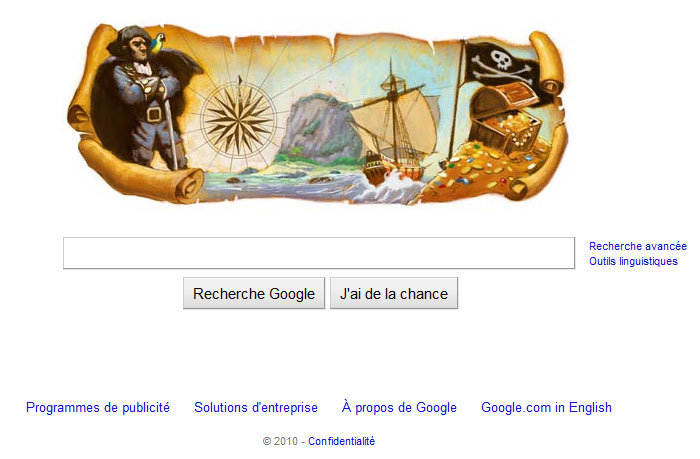Viewport: 700px width, 459px height.
Task: Click the J'ai de la chance button
Action: pos(394,293)
